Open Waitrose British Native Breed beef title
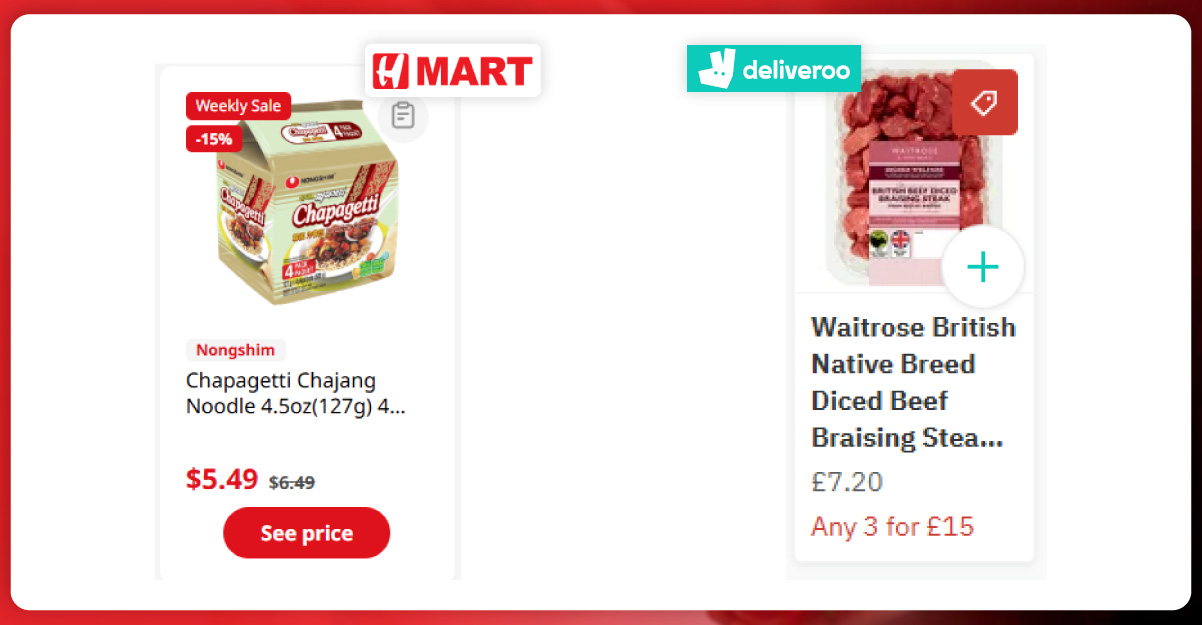This screenshot has width=1202, height=625. [913, 383]
